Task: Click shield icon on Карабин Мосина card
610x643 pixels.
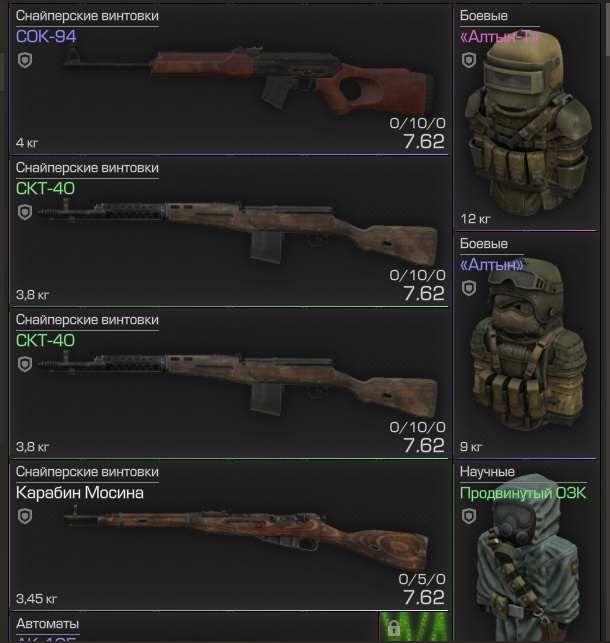Action: (25, 516)
